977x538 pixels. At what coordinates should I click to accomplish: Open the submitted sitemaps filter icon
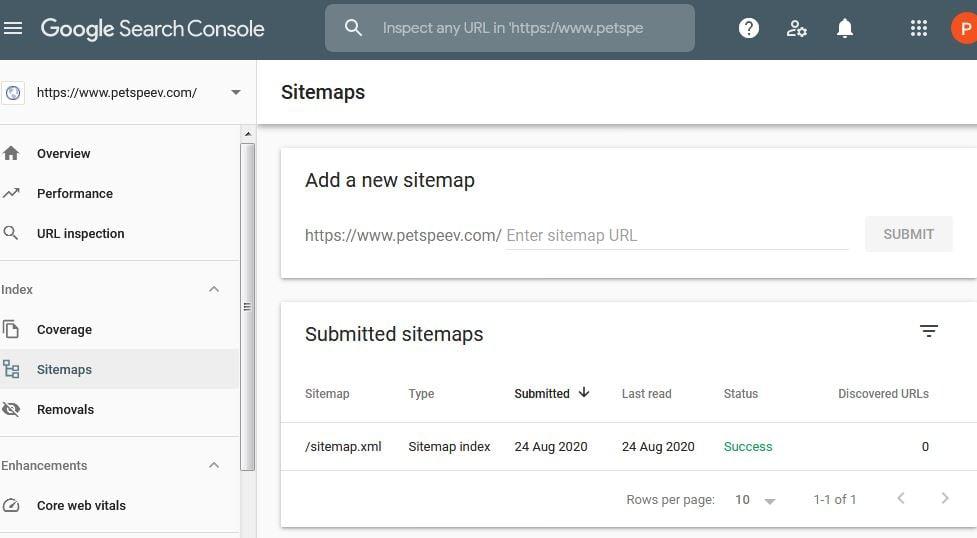pyautogui.click(x=928, y=331)
